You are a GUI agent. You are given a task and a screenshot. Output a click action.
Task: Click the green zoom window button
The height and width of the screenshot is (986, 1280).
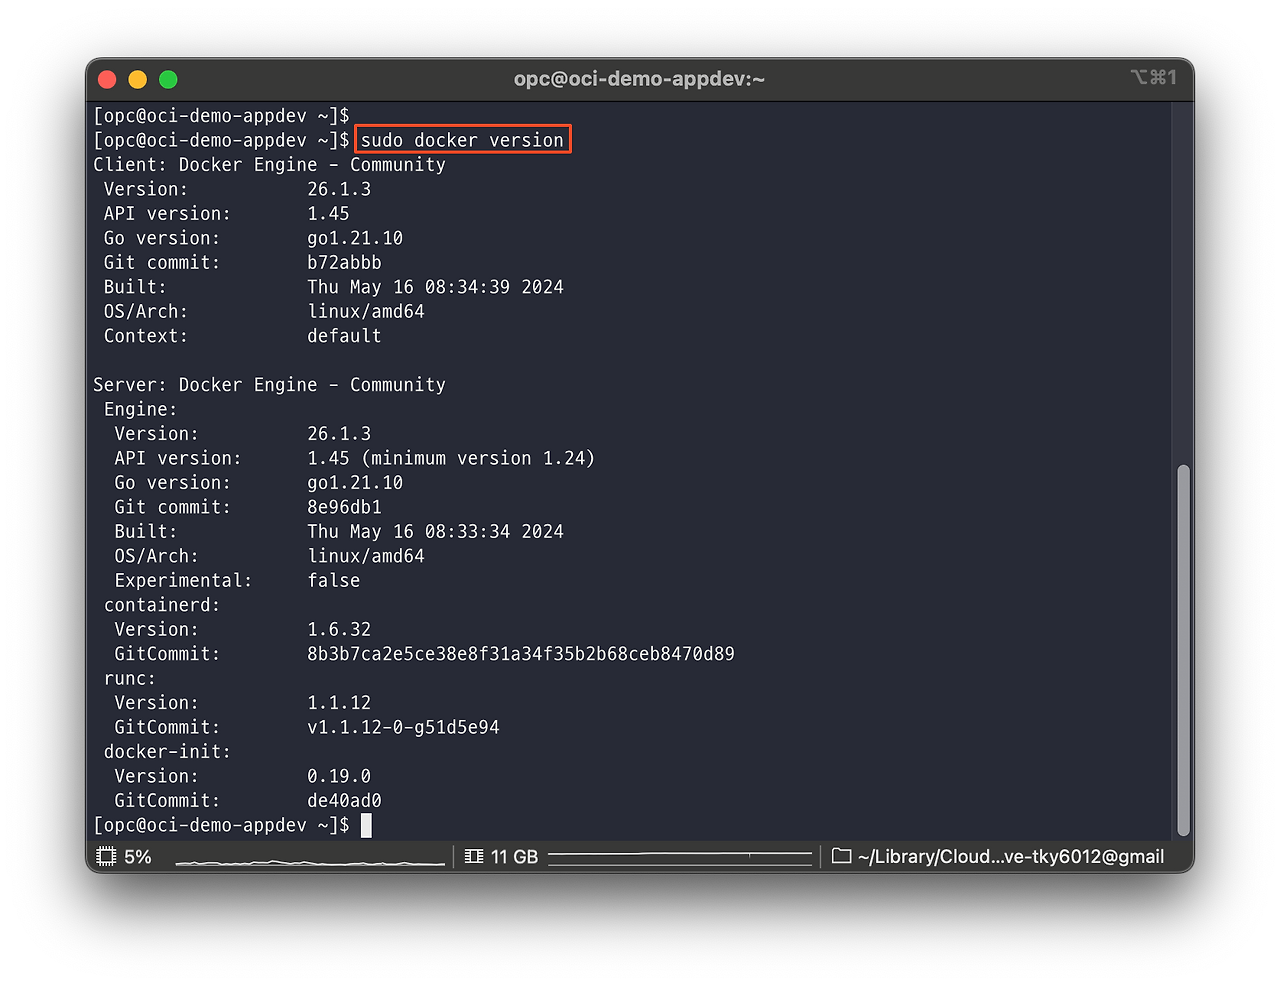(168, 80)
